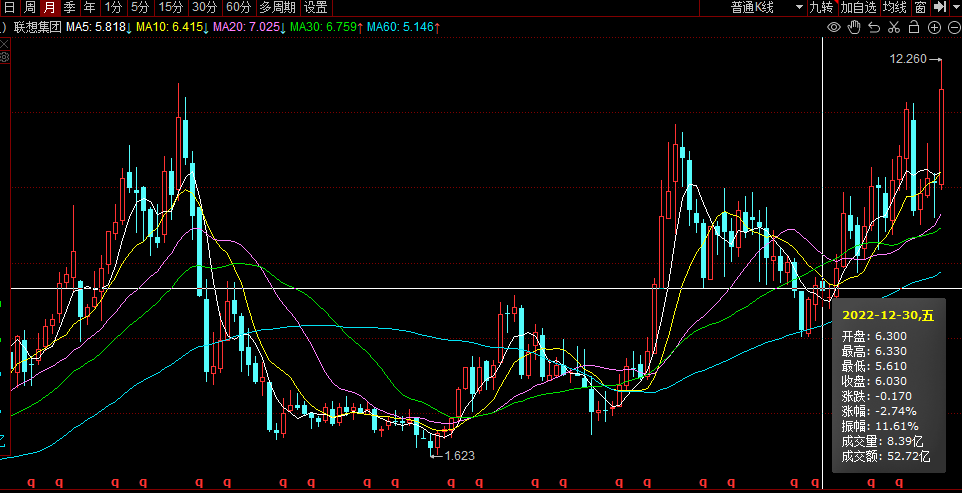This screenshot has height=493, width=962.
Task: Switch to the 周 weekly period tab
Action: [30, 7]
